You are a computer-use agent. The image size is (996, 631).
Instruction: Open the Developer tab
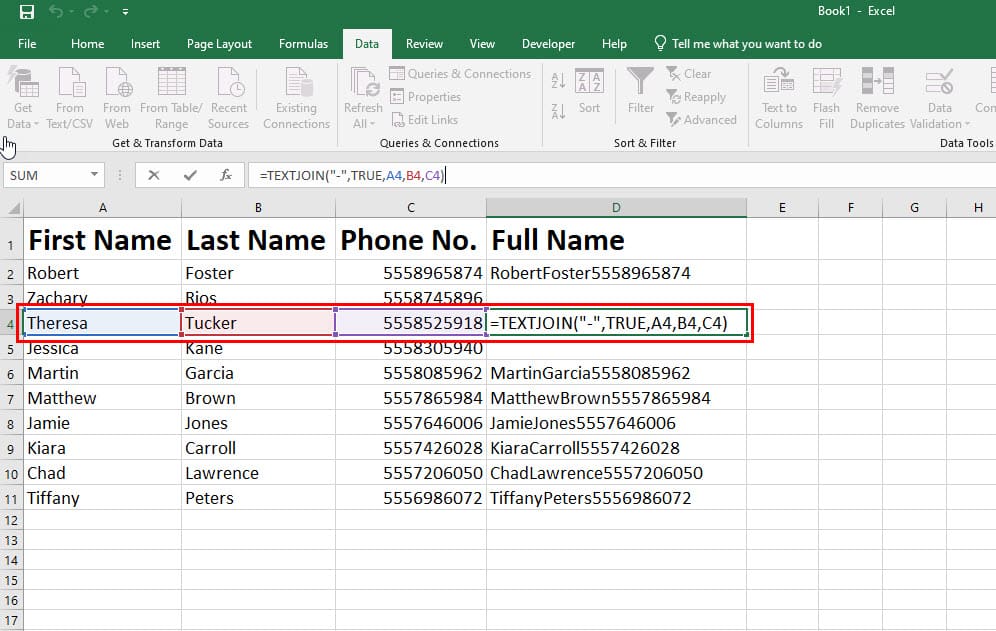(x=548, y=44)
